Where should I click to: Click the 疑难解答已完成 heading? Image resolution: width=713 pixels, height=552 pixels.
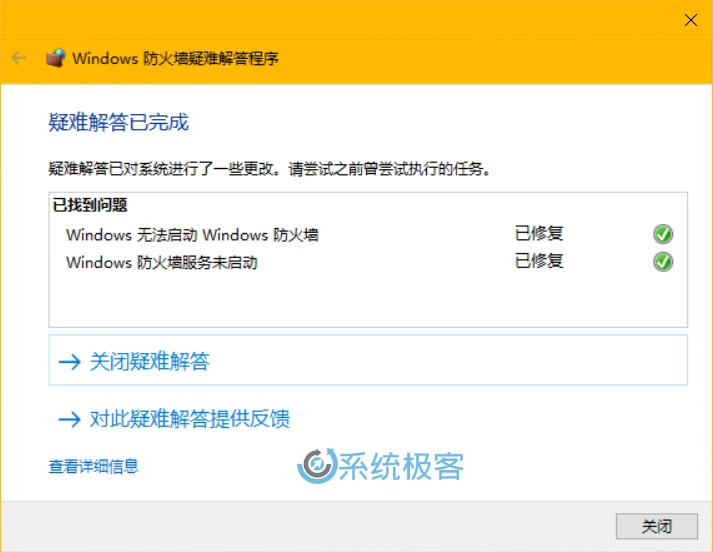click(x=118, y=122)
